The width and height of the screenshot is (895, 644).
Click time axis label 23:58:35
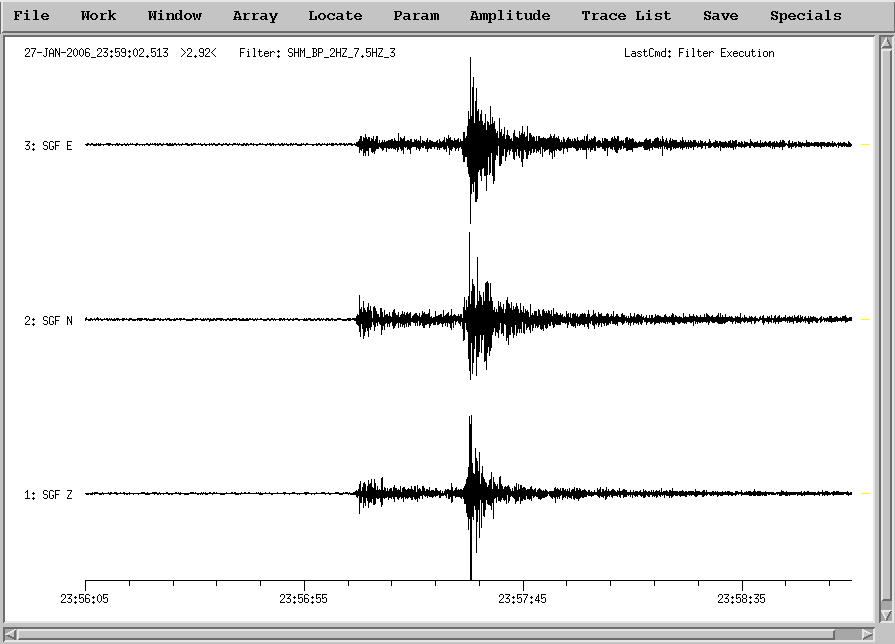[741, 598]
